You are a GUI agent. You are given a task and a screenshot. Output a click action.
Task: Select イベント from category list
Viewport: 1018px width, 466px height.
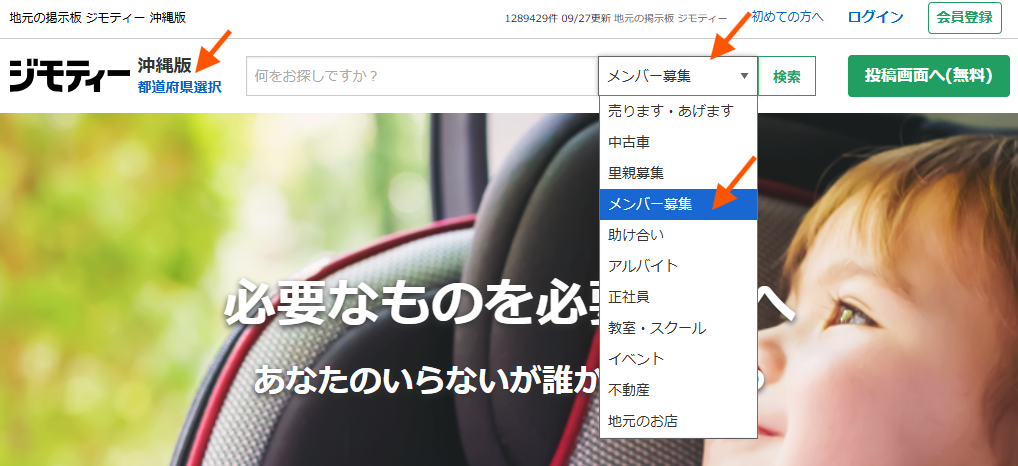pos(636,359)
